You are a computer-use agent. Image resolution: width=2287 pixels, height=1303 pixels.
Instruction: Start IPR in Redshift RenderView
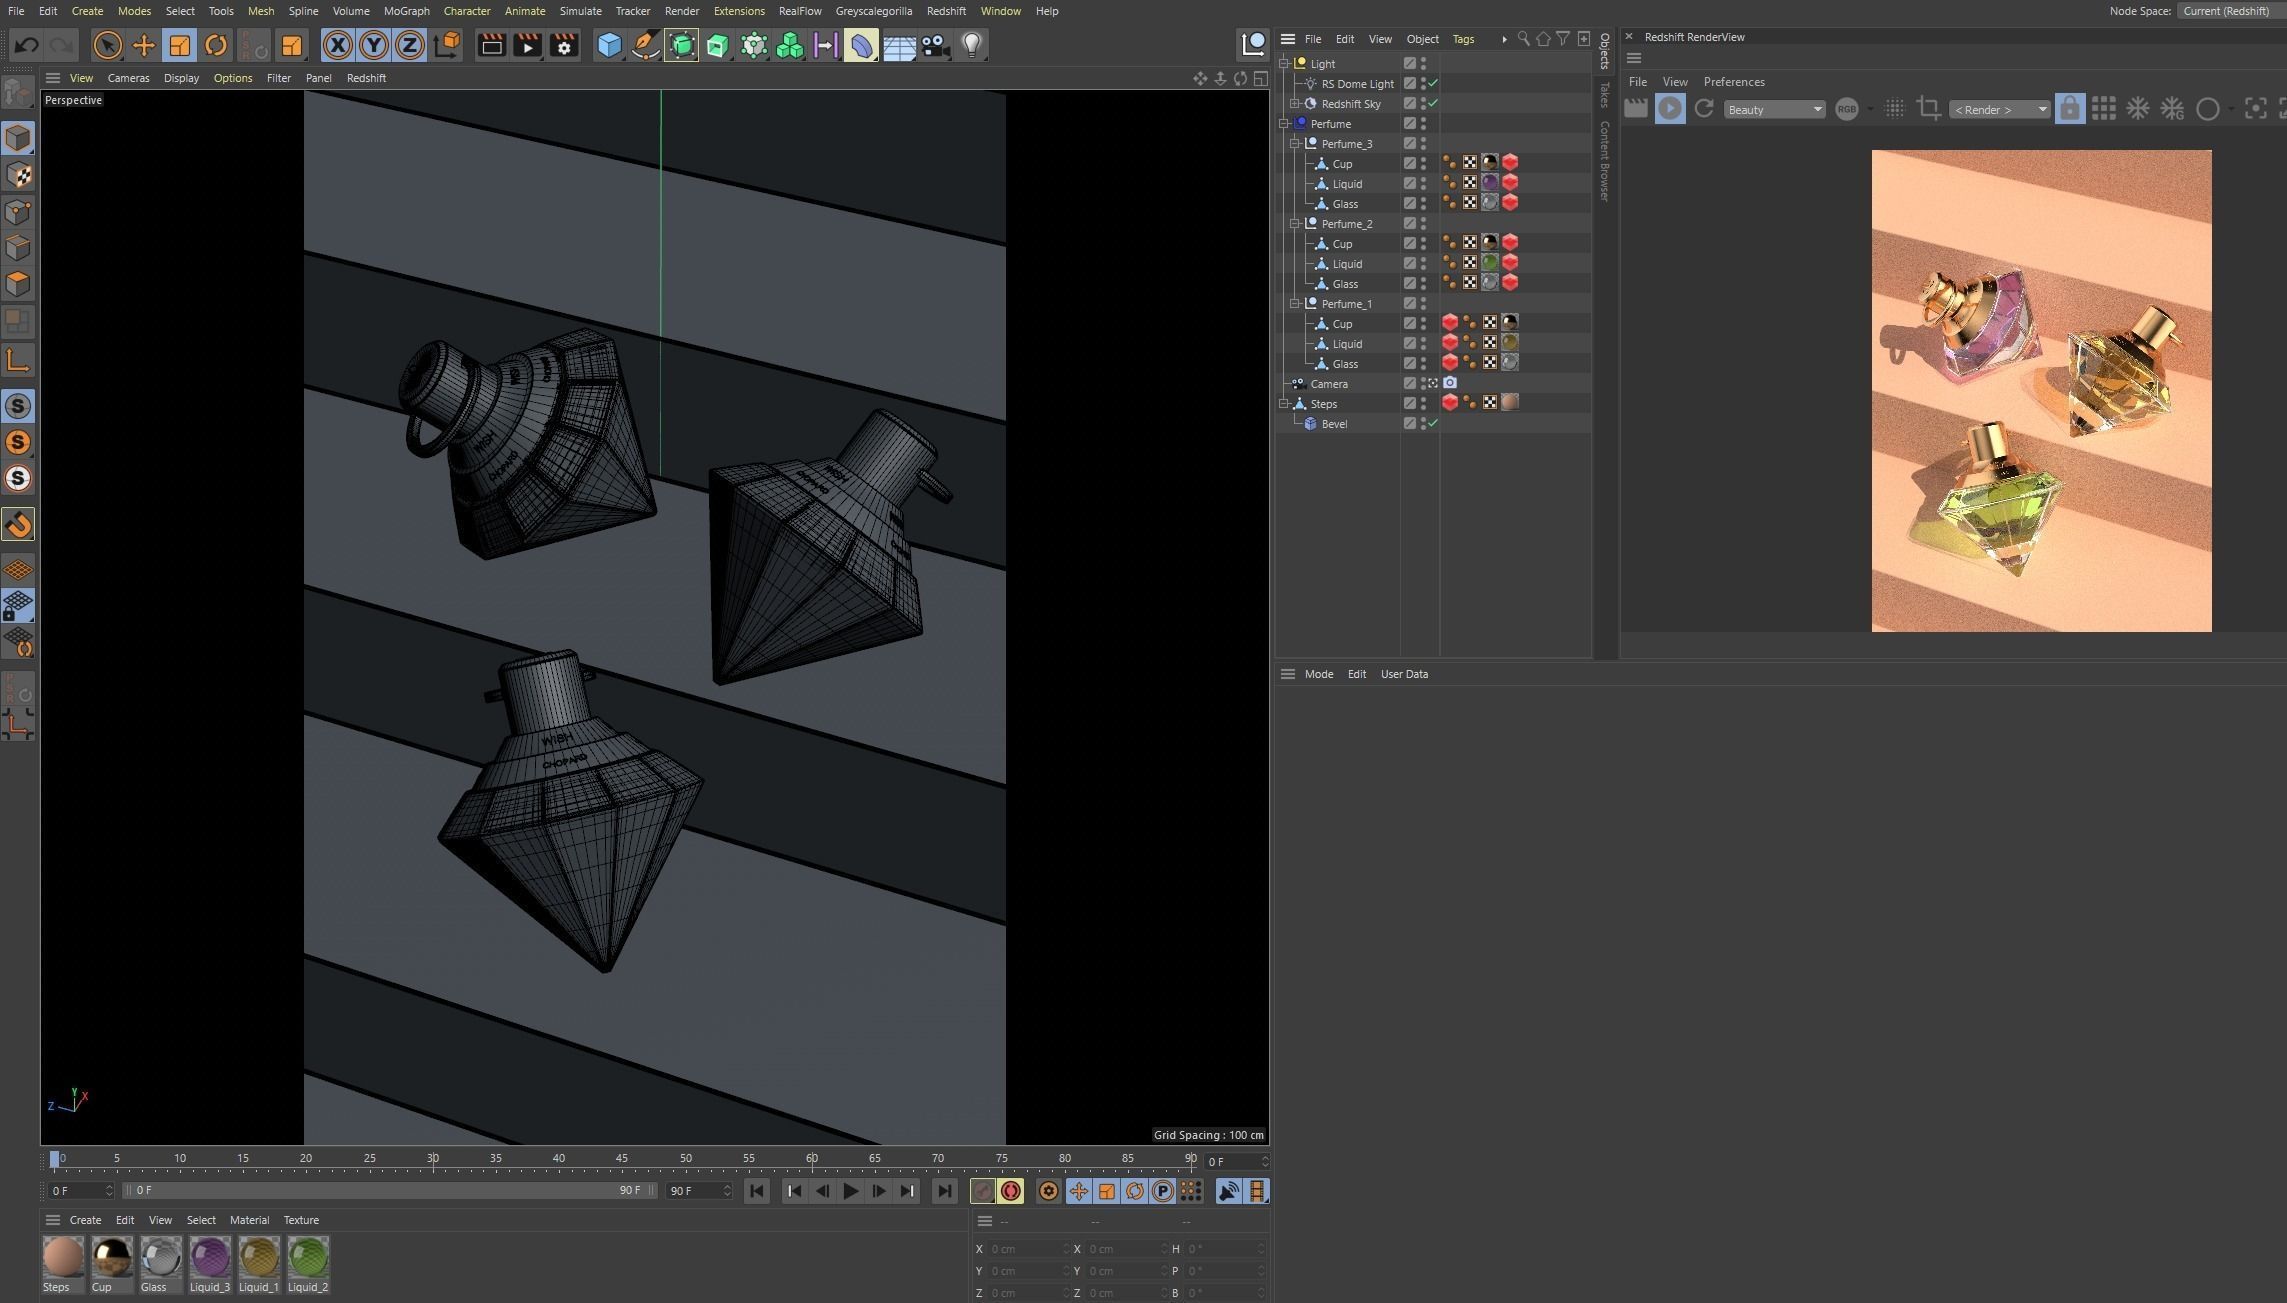pos(1669,109)
